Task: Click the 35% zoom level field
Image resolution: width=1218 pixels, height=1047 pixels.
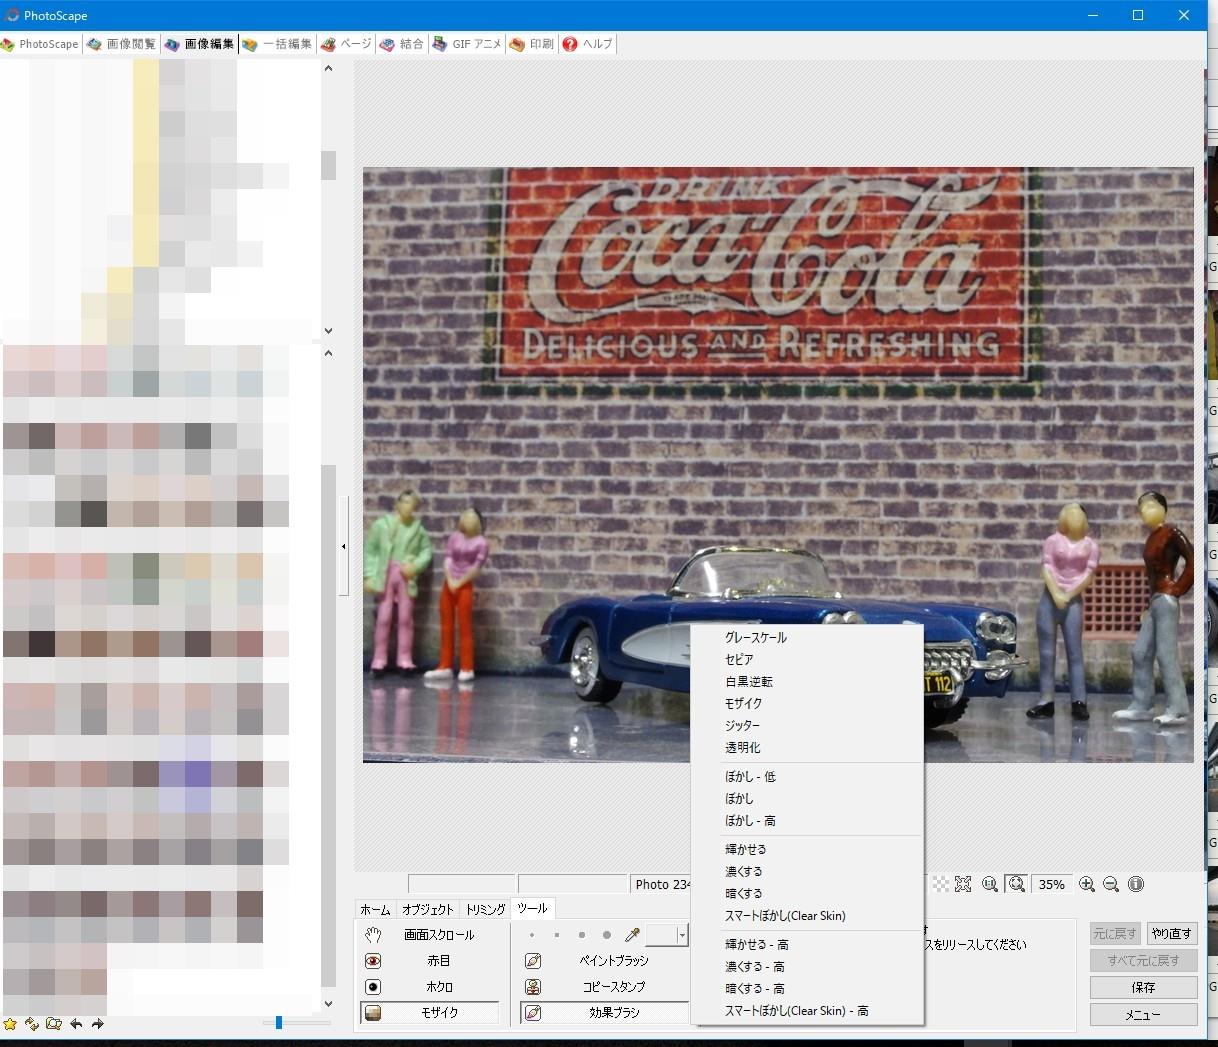Action: coord(1052,885)
